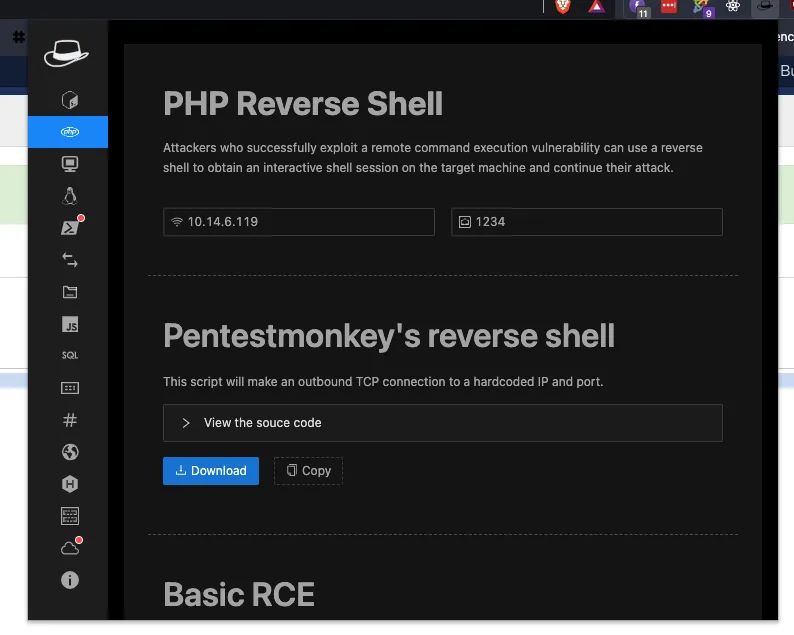The image size is (794, 635).
Task: Click the cloud icon with red badge
Action: point(69,547)
